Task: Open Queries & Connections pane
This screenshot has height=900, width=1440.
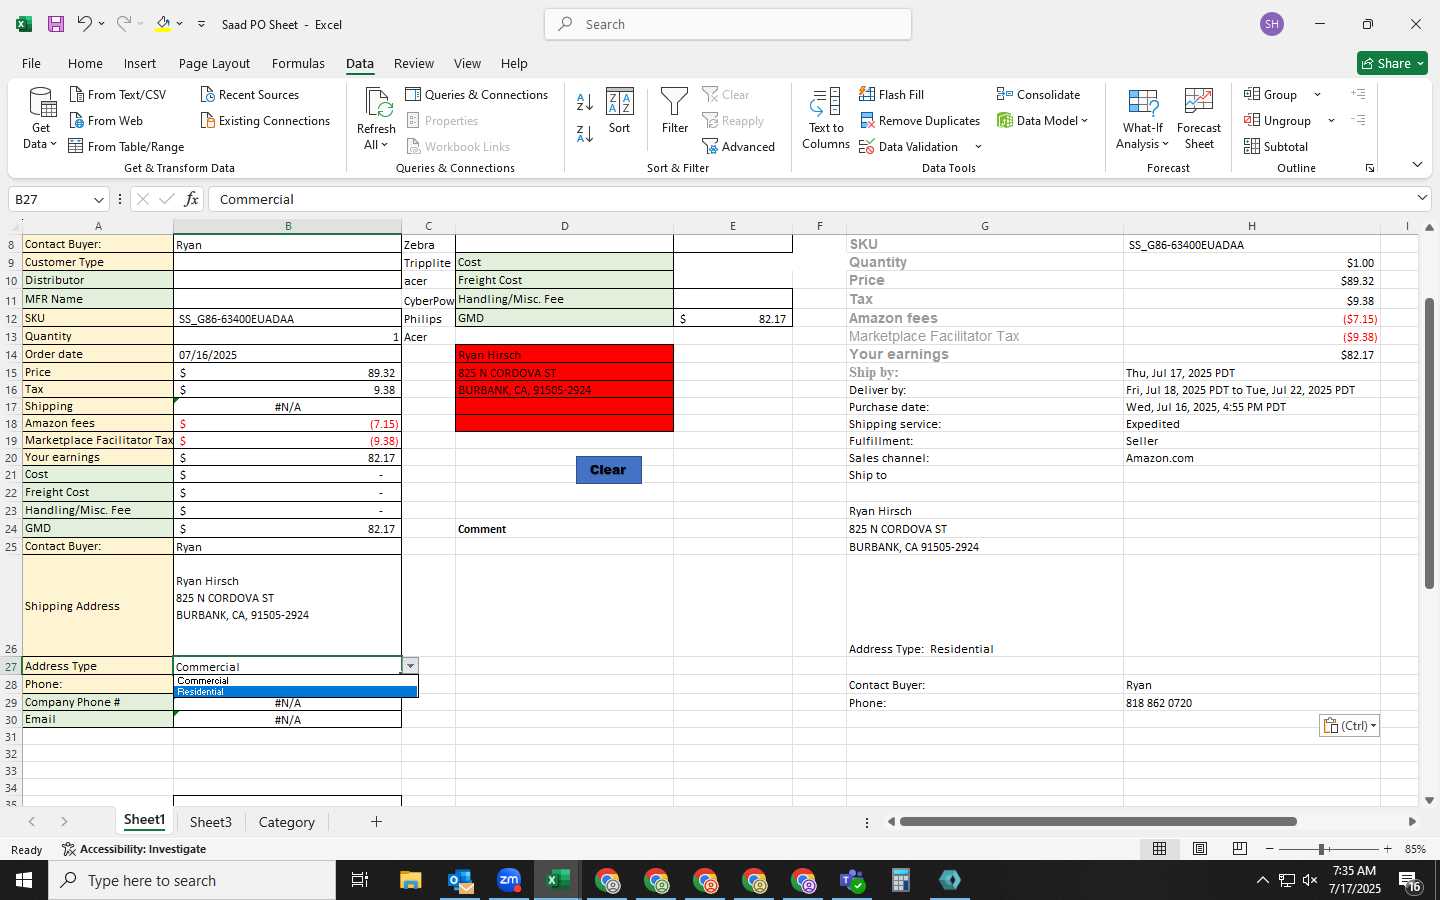Action: tap(477, 94)
